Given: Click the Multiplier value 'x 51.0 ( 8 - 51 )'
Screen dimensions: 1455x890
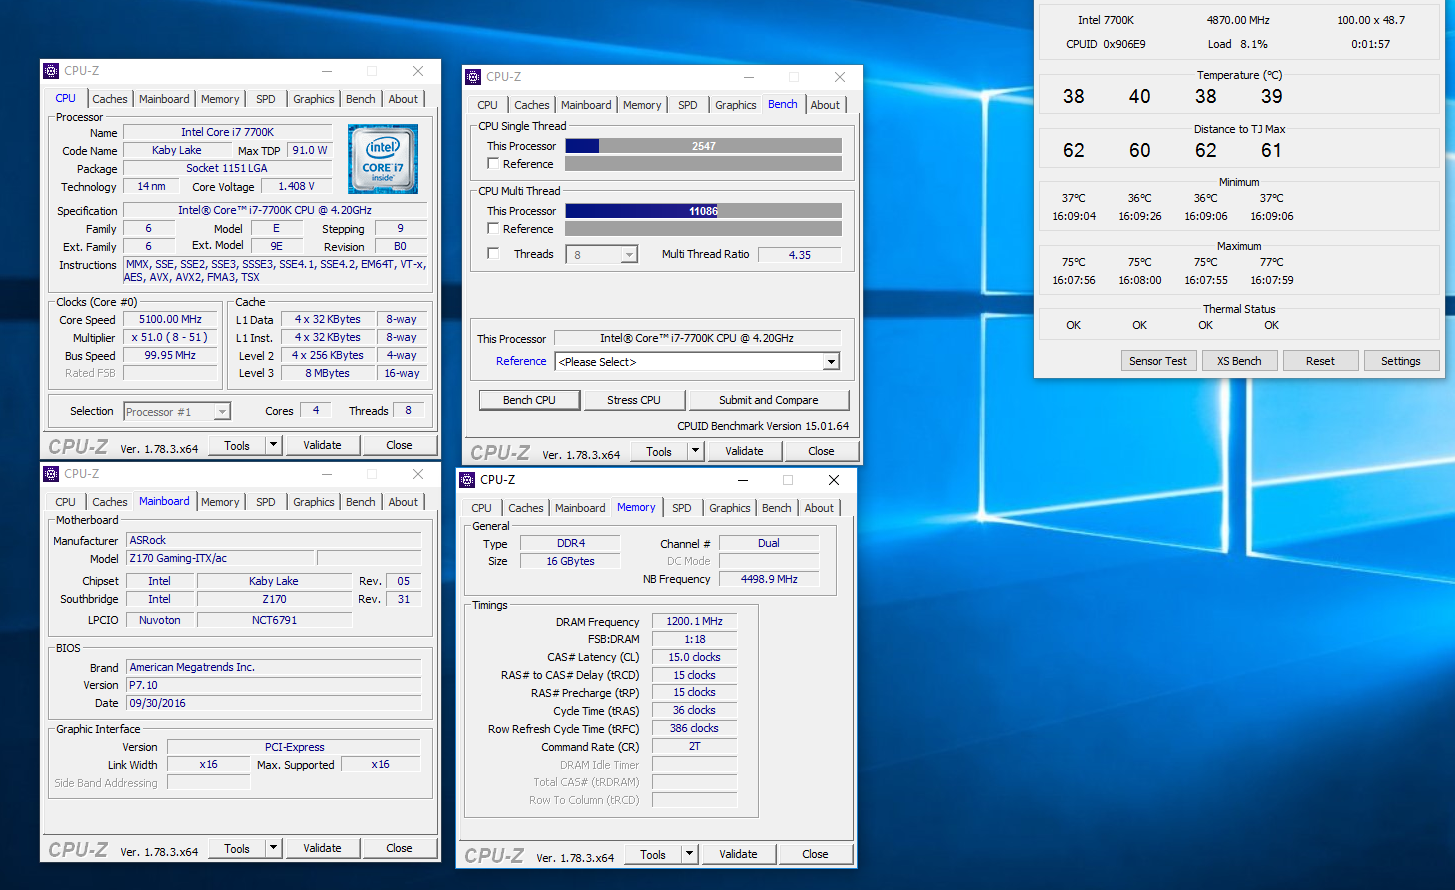Looking at the screenshot, I should [x=170, y=338].
